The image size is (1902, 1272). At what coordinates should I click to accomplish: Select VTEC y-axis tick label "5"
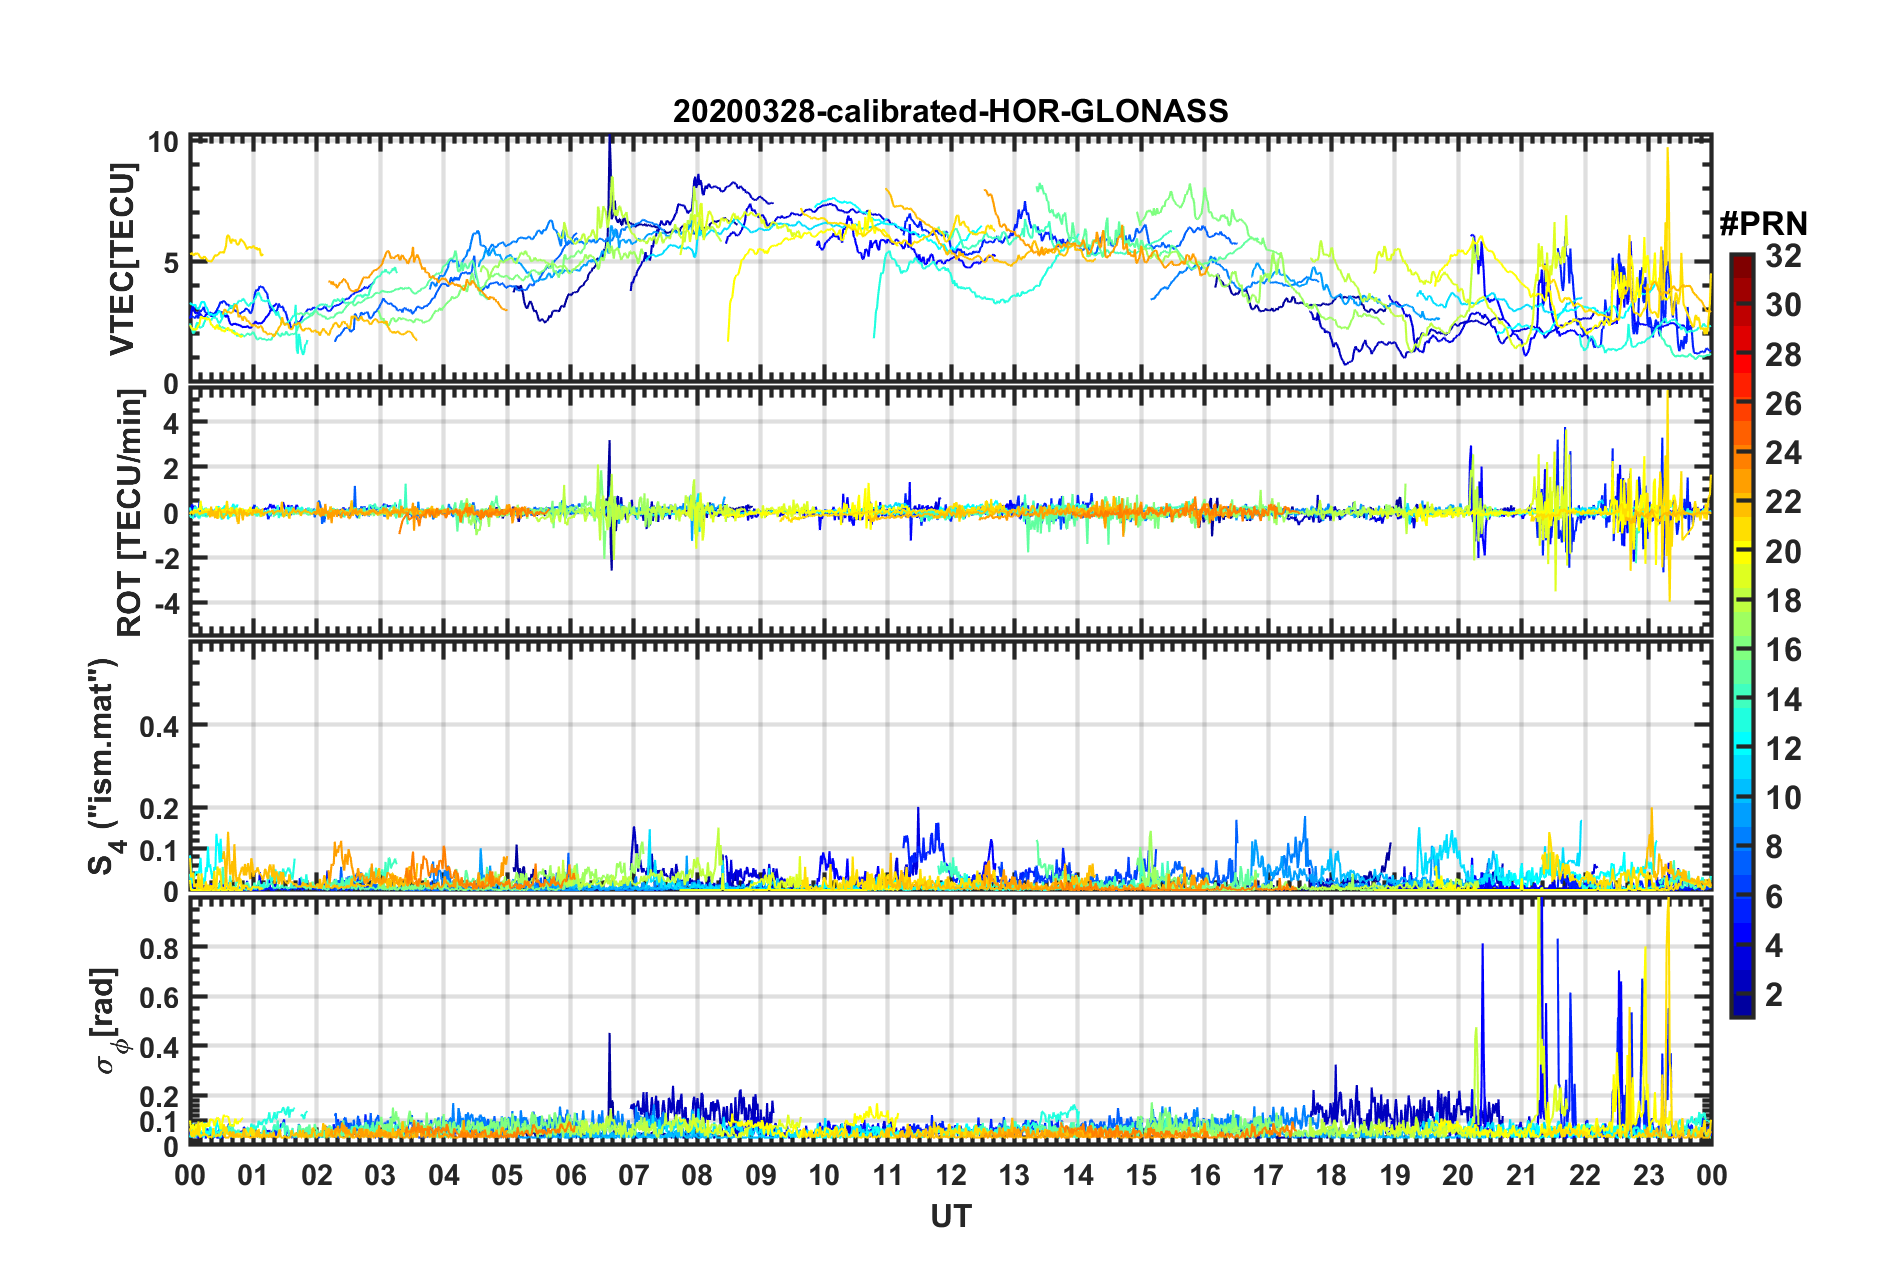[x=172, y=263]
